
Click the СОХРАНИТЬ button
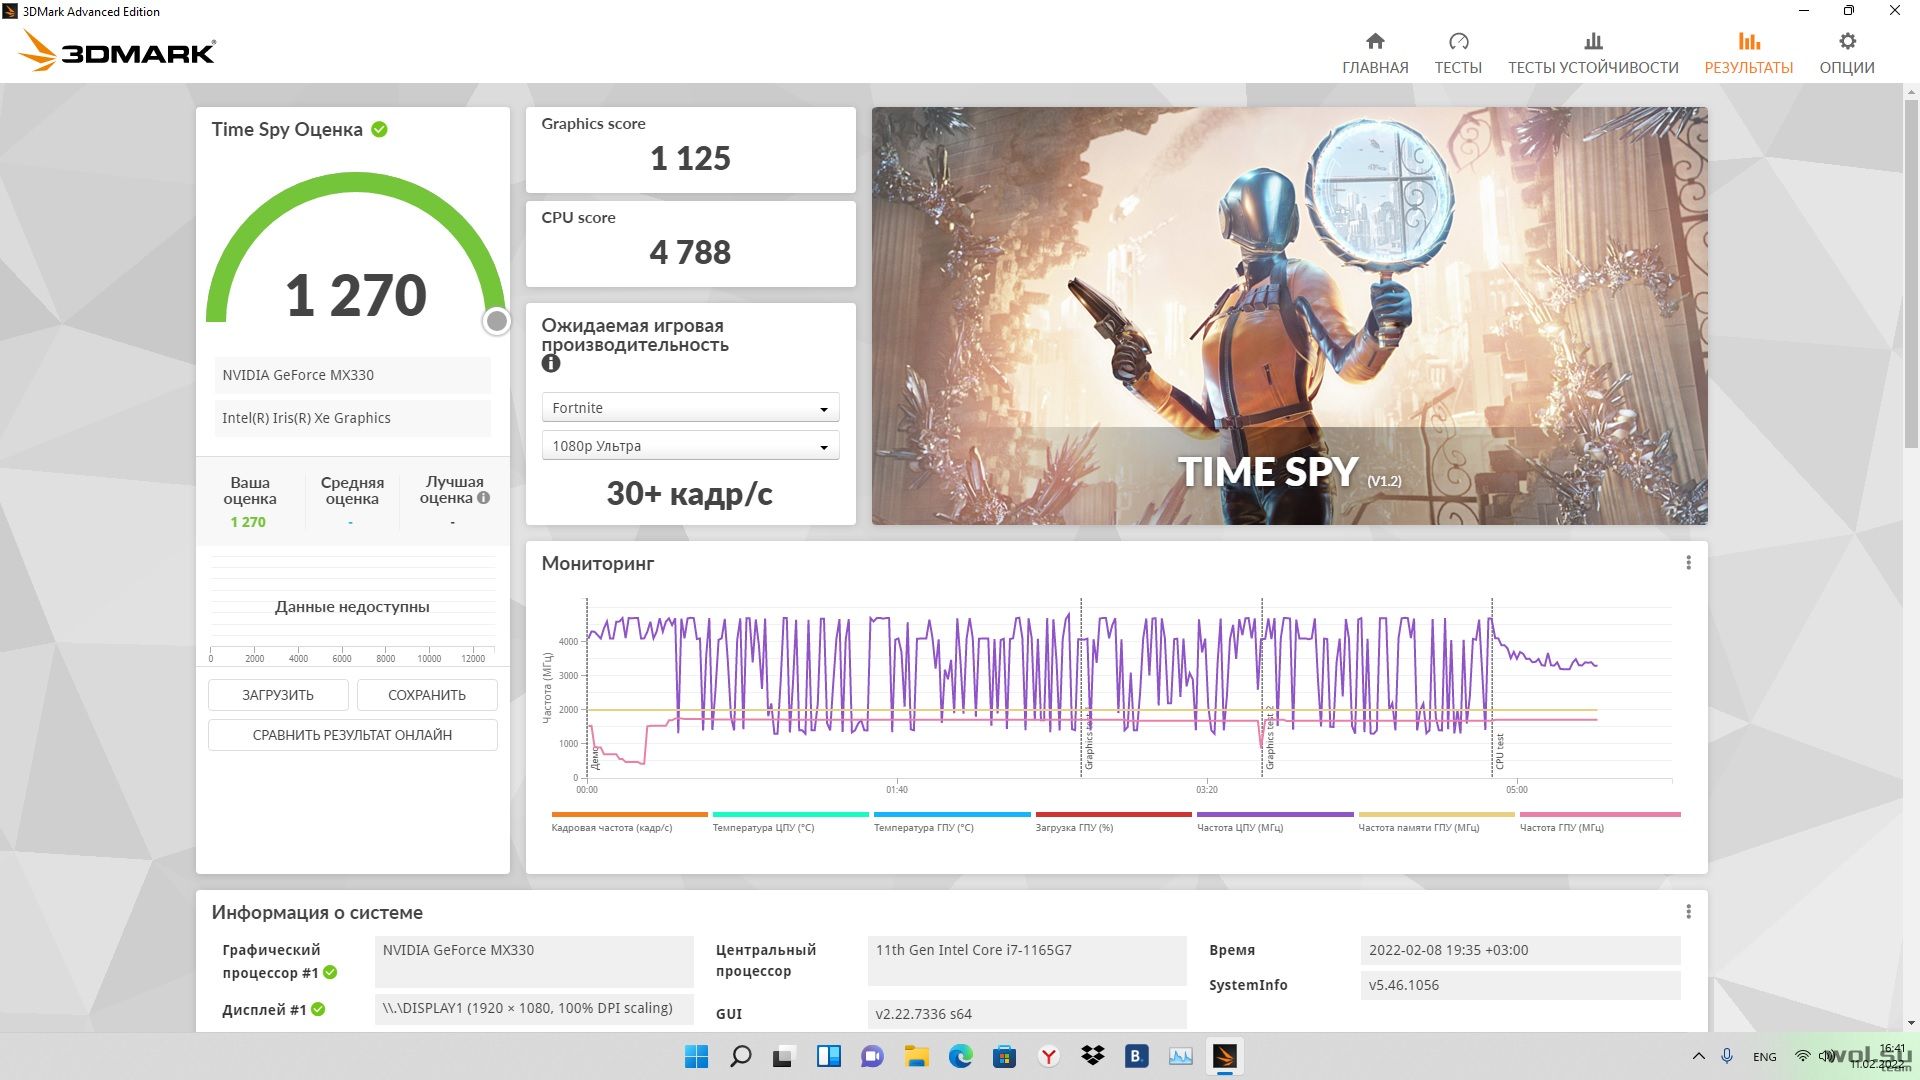427,695
